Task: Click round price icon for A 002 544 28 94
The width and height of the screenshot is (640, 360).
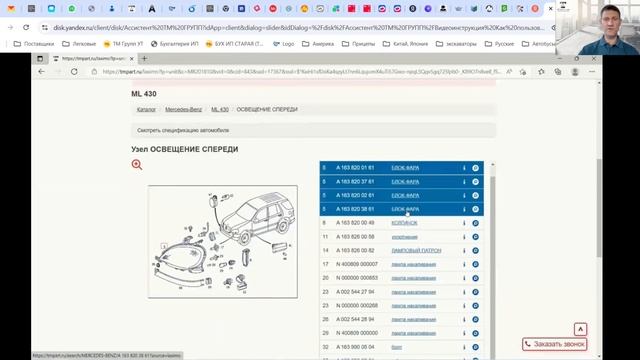Action: 476,319
